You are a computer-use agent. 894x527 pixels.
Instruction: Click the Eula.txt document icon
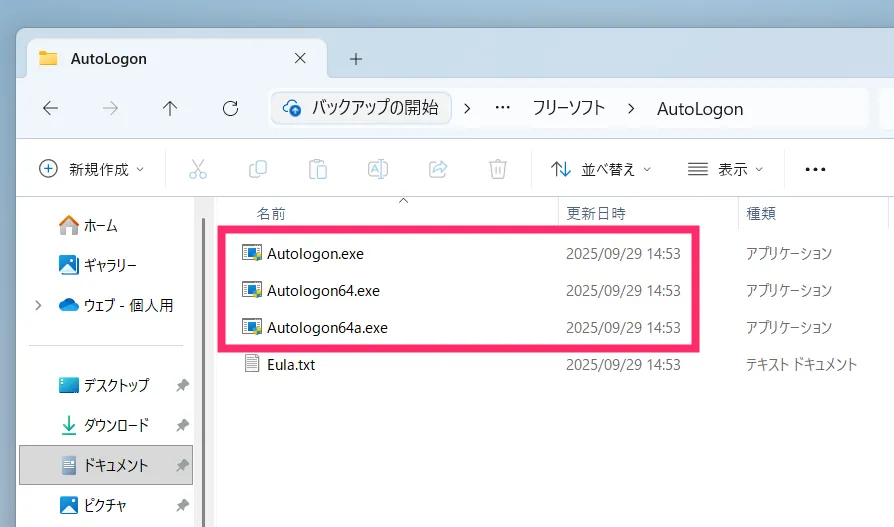[252, 363]
